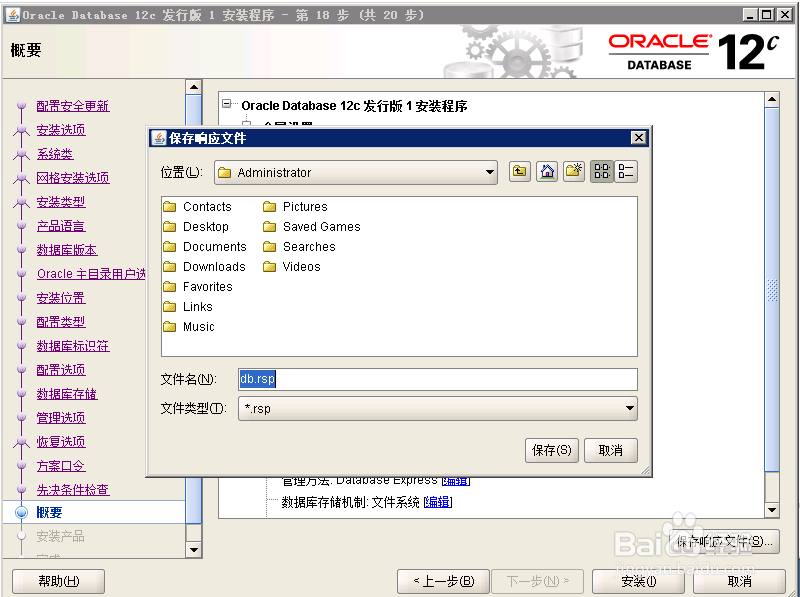The height and width of the screenshot is (597, 800).
Task: Click the up one level folder icon
Action: pos(519,171)
